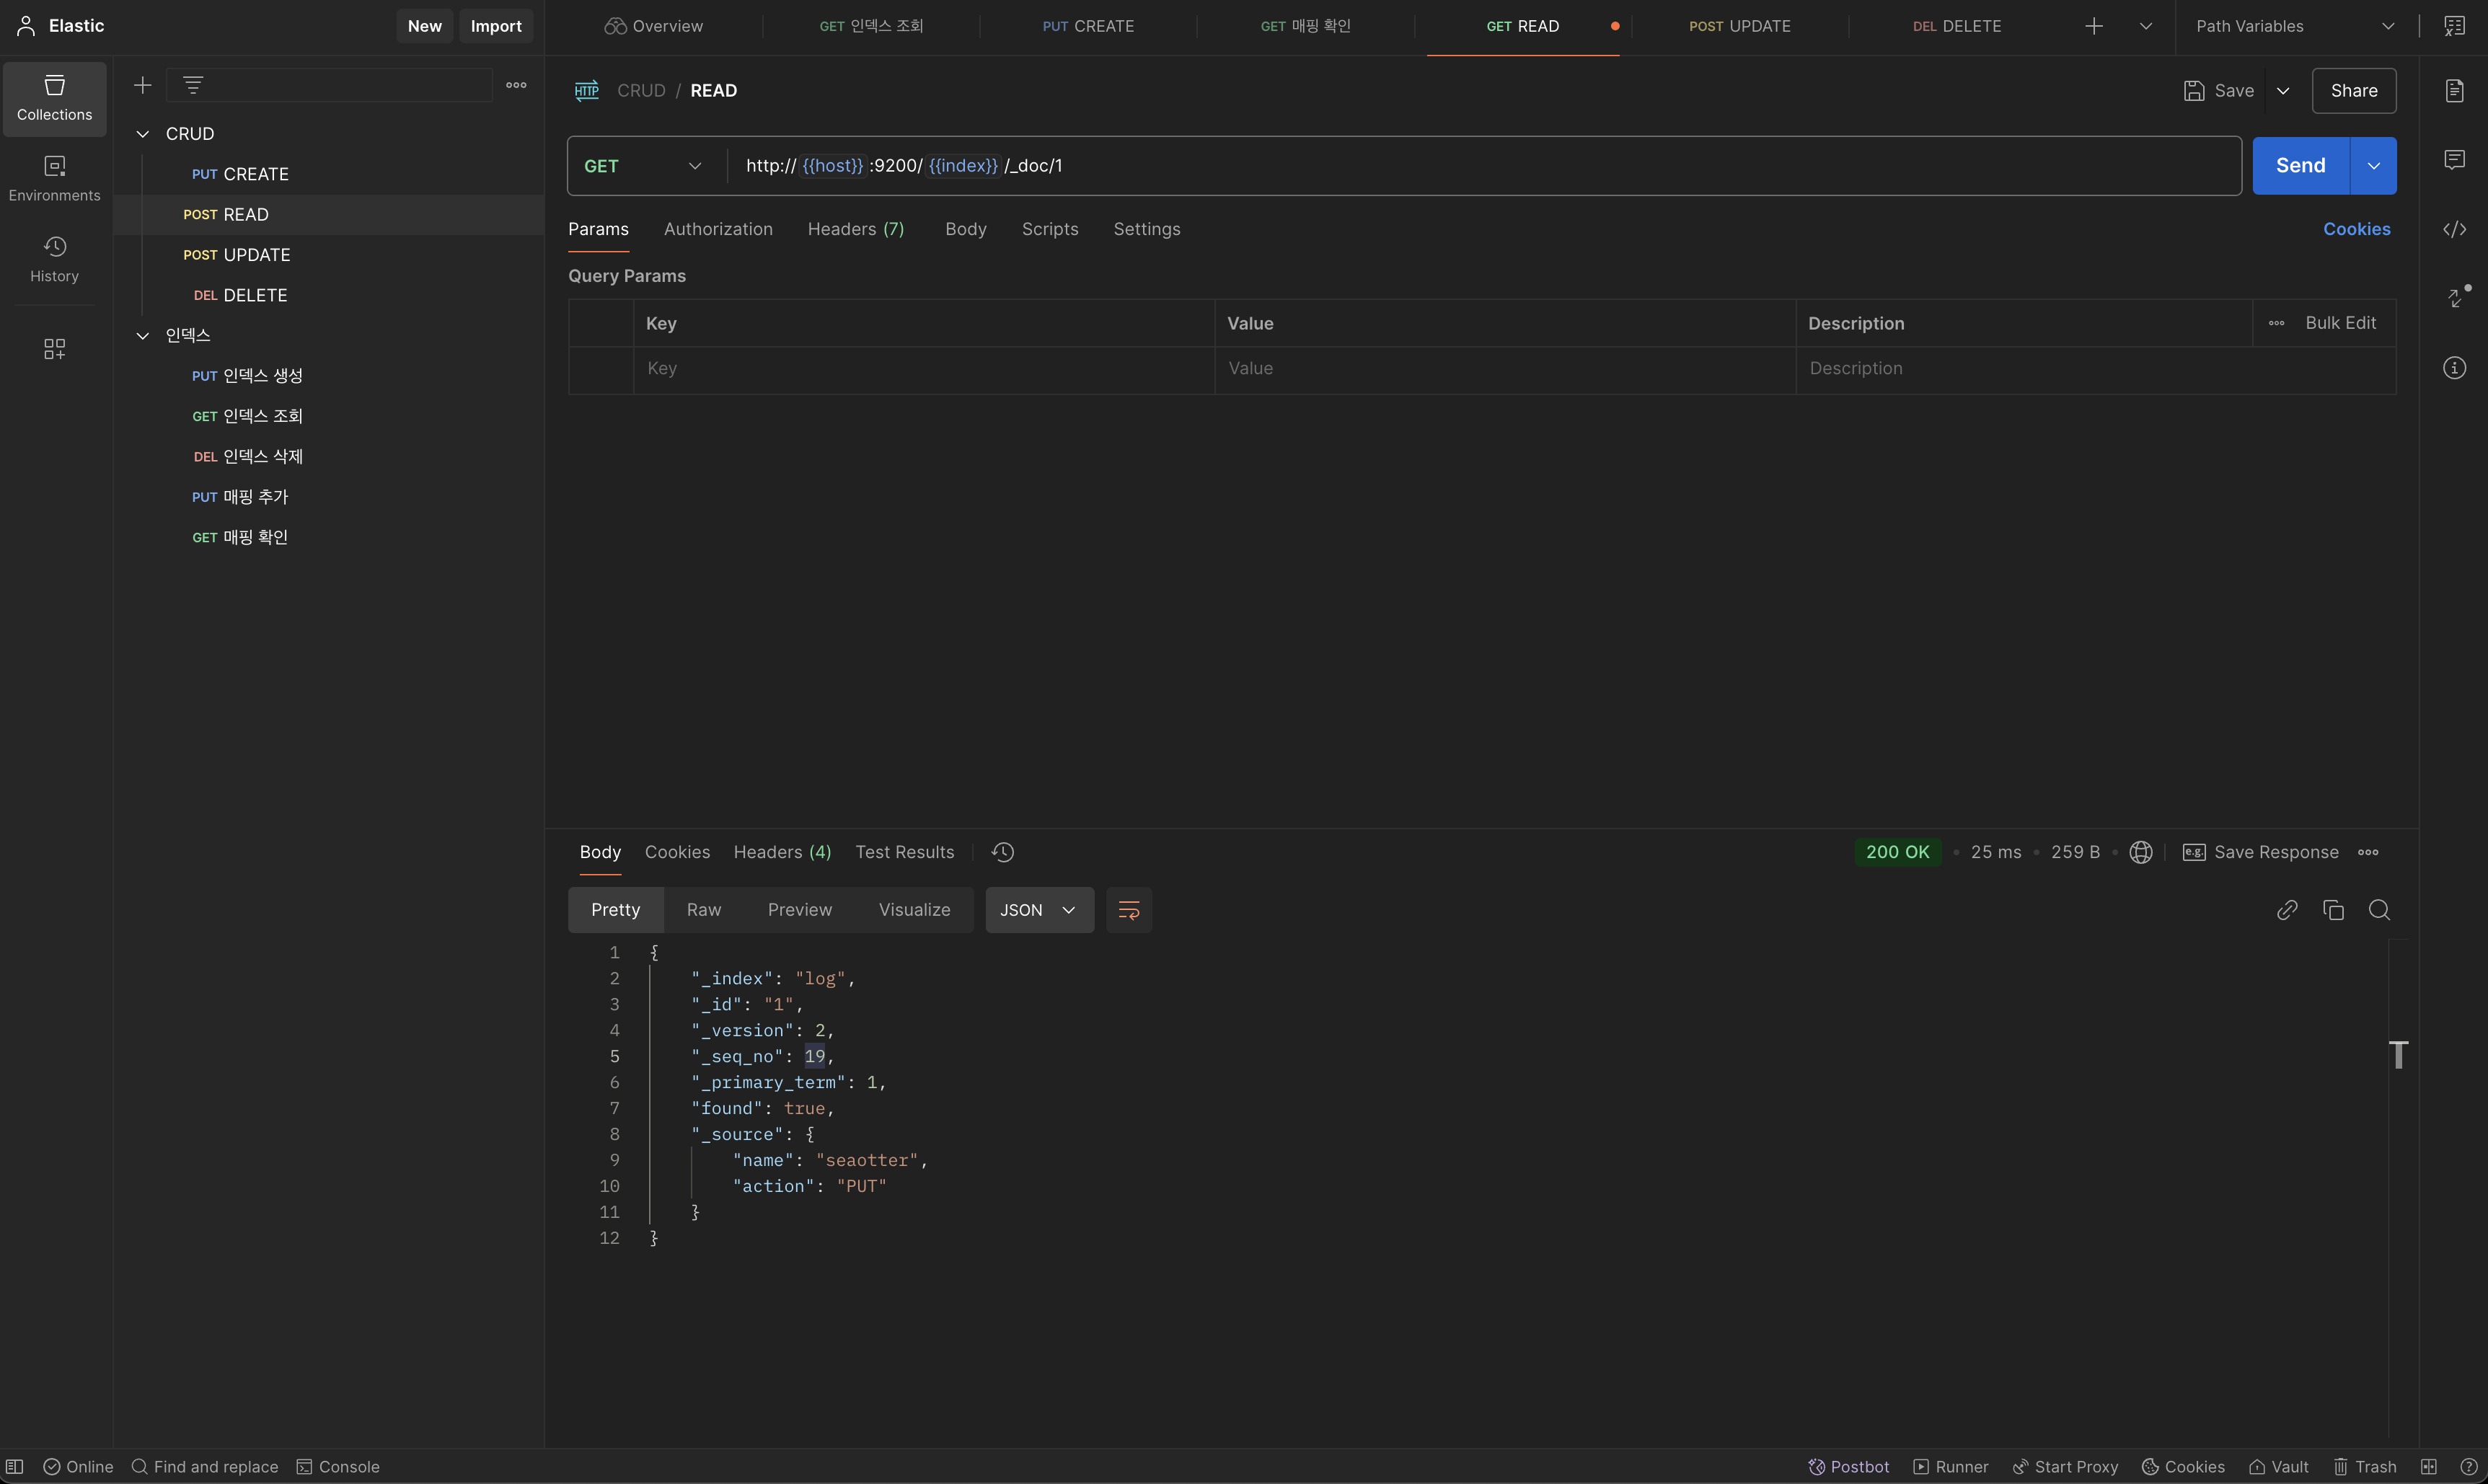Search within the response body
2488x1484 pixels.
coord(2379,910)
